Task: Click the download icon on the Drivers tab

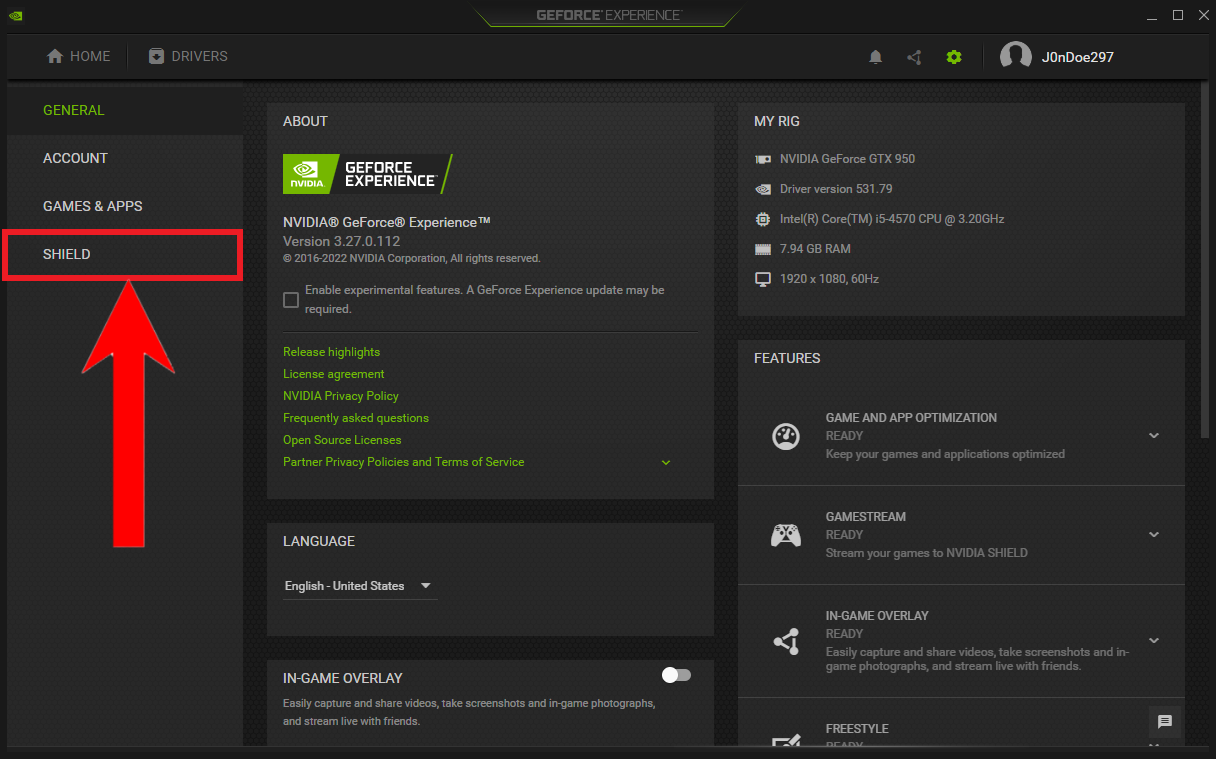Action: coord(156,56)
